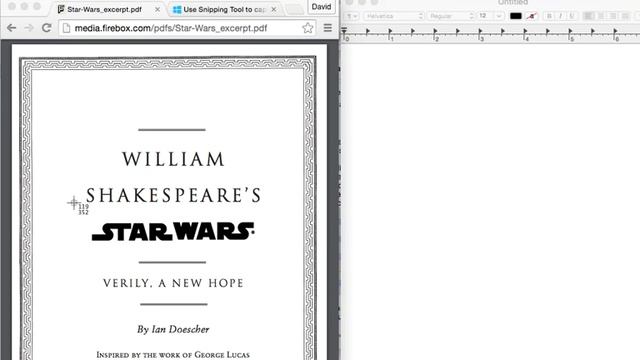Click 'Inspired by the work of George Lucas'
Image resolution: width=640 pixels, height=360 pixels.
tap(173, 355)
